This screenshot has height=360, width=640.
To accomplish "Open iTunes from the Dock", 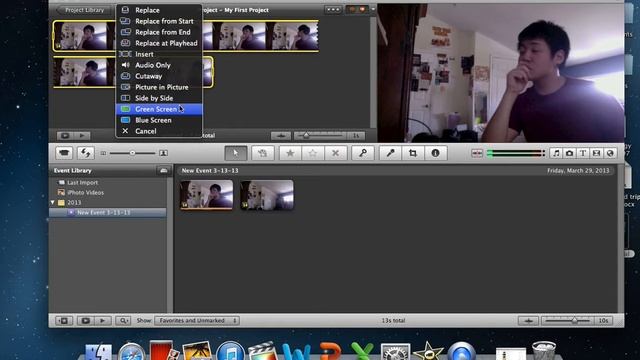I will (x=230, y=351).
